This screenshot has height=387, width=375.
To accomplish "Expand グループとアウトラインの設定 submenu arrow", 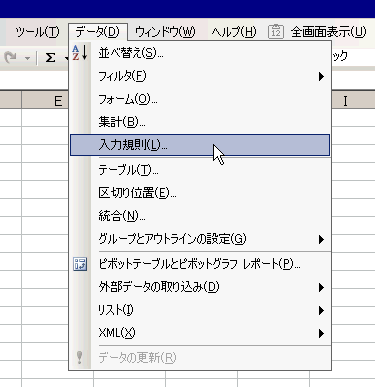I will click(x=321, y=239).
